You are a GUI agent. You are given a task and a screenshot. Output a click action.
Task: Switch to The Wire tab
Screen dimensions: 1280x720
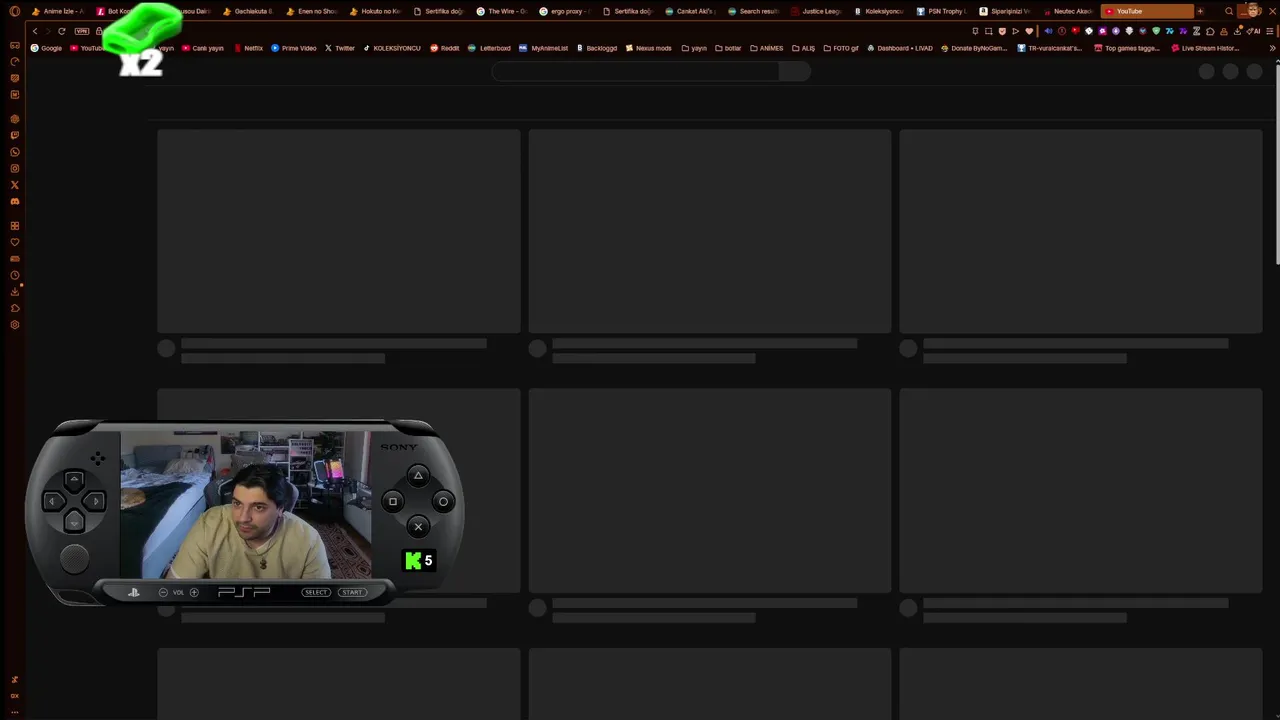(501, 11)
